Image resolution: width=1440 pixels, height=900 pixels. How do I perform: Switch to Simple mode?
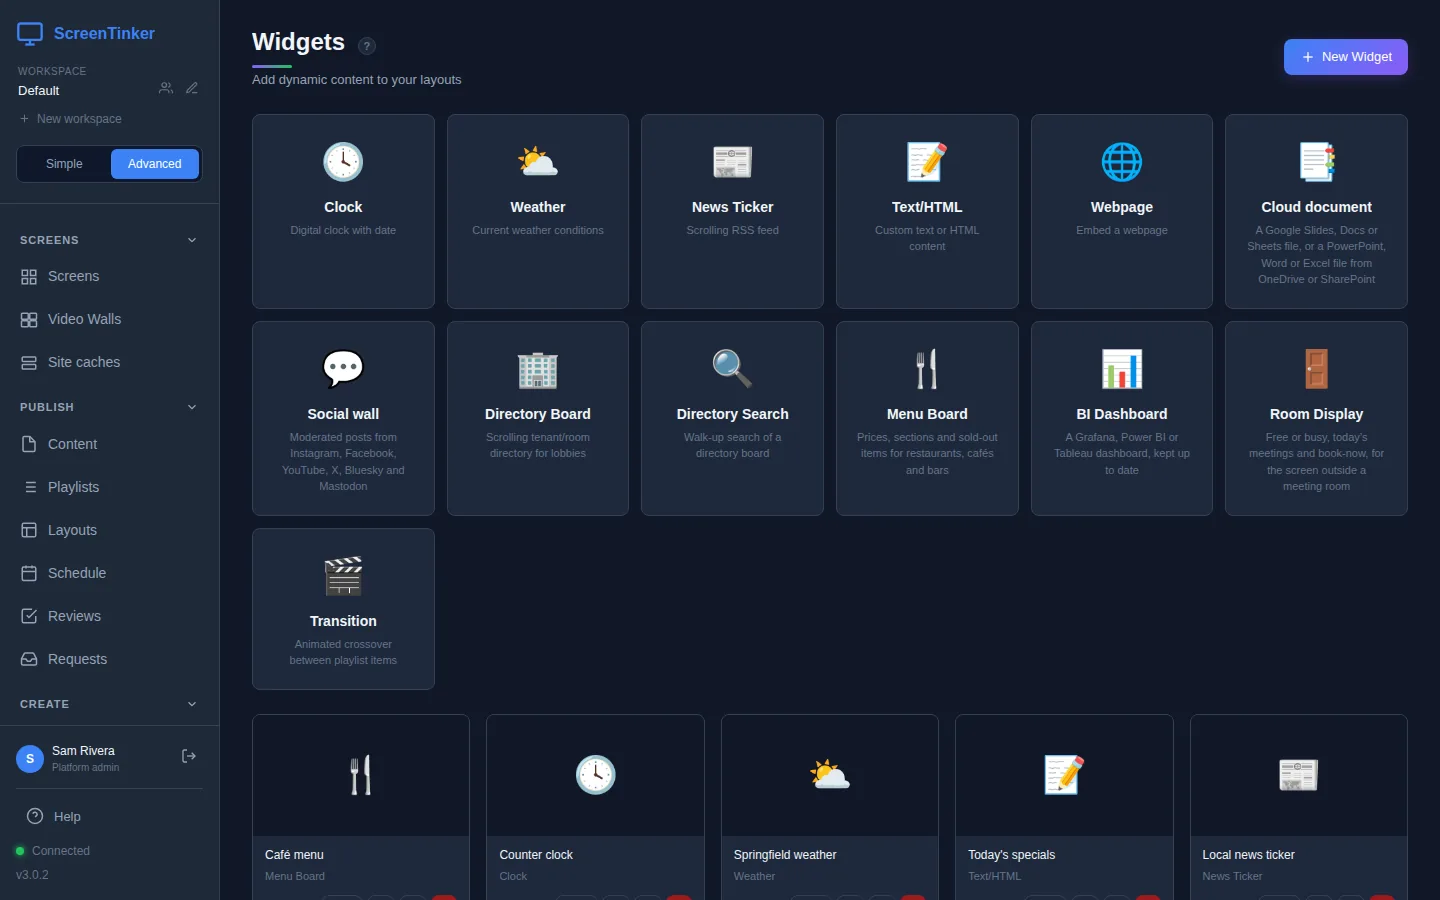click(64, 164)
